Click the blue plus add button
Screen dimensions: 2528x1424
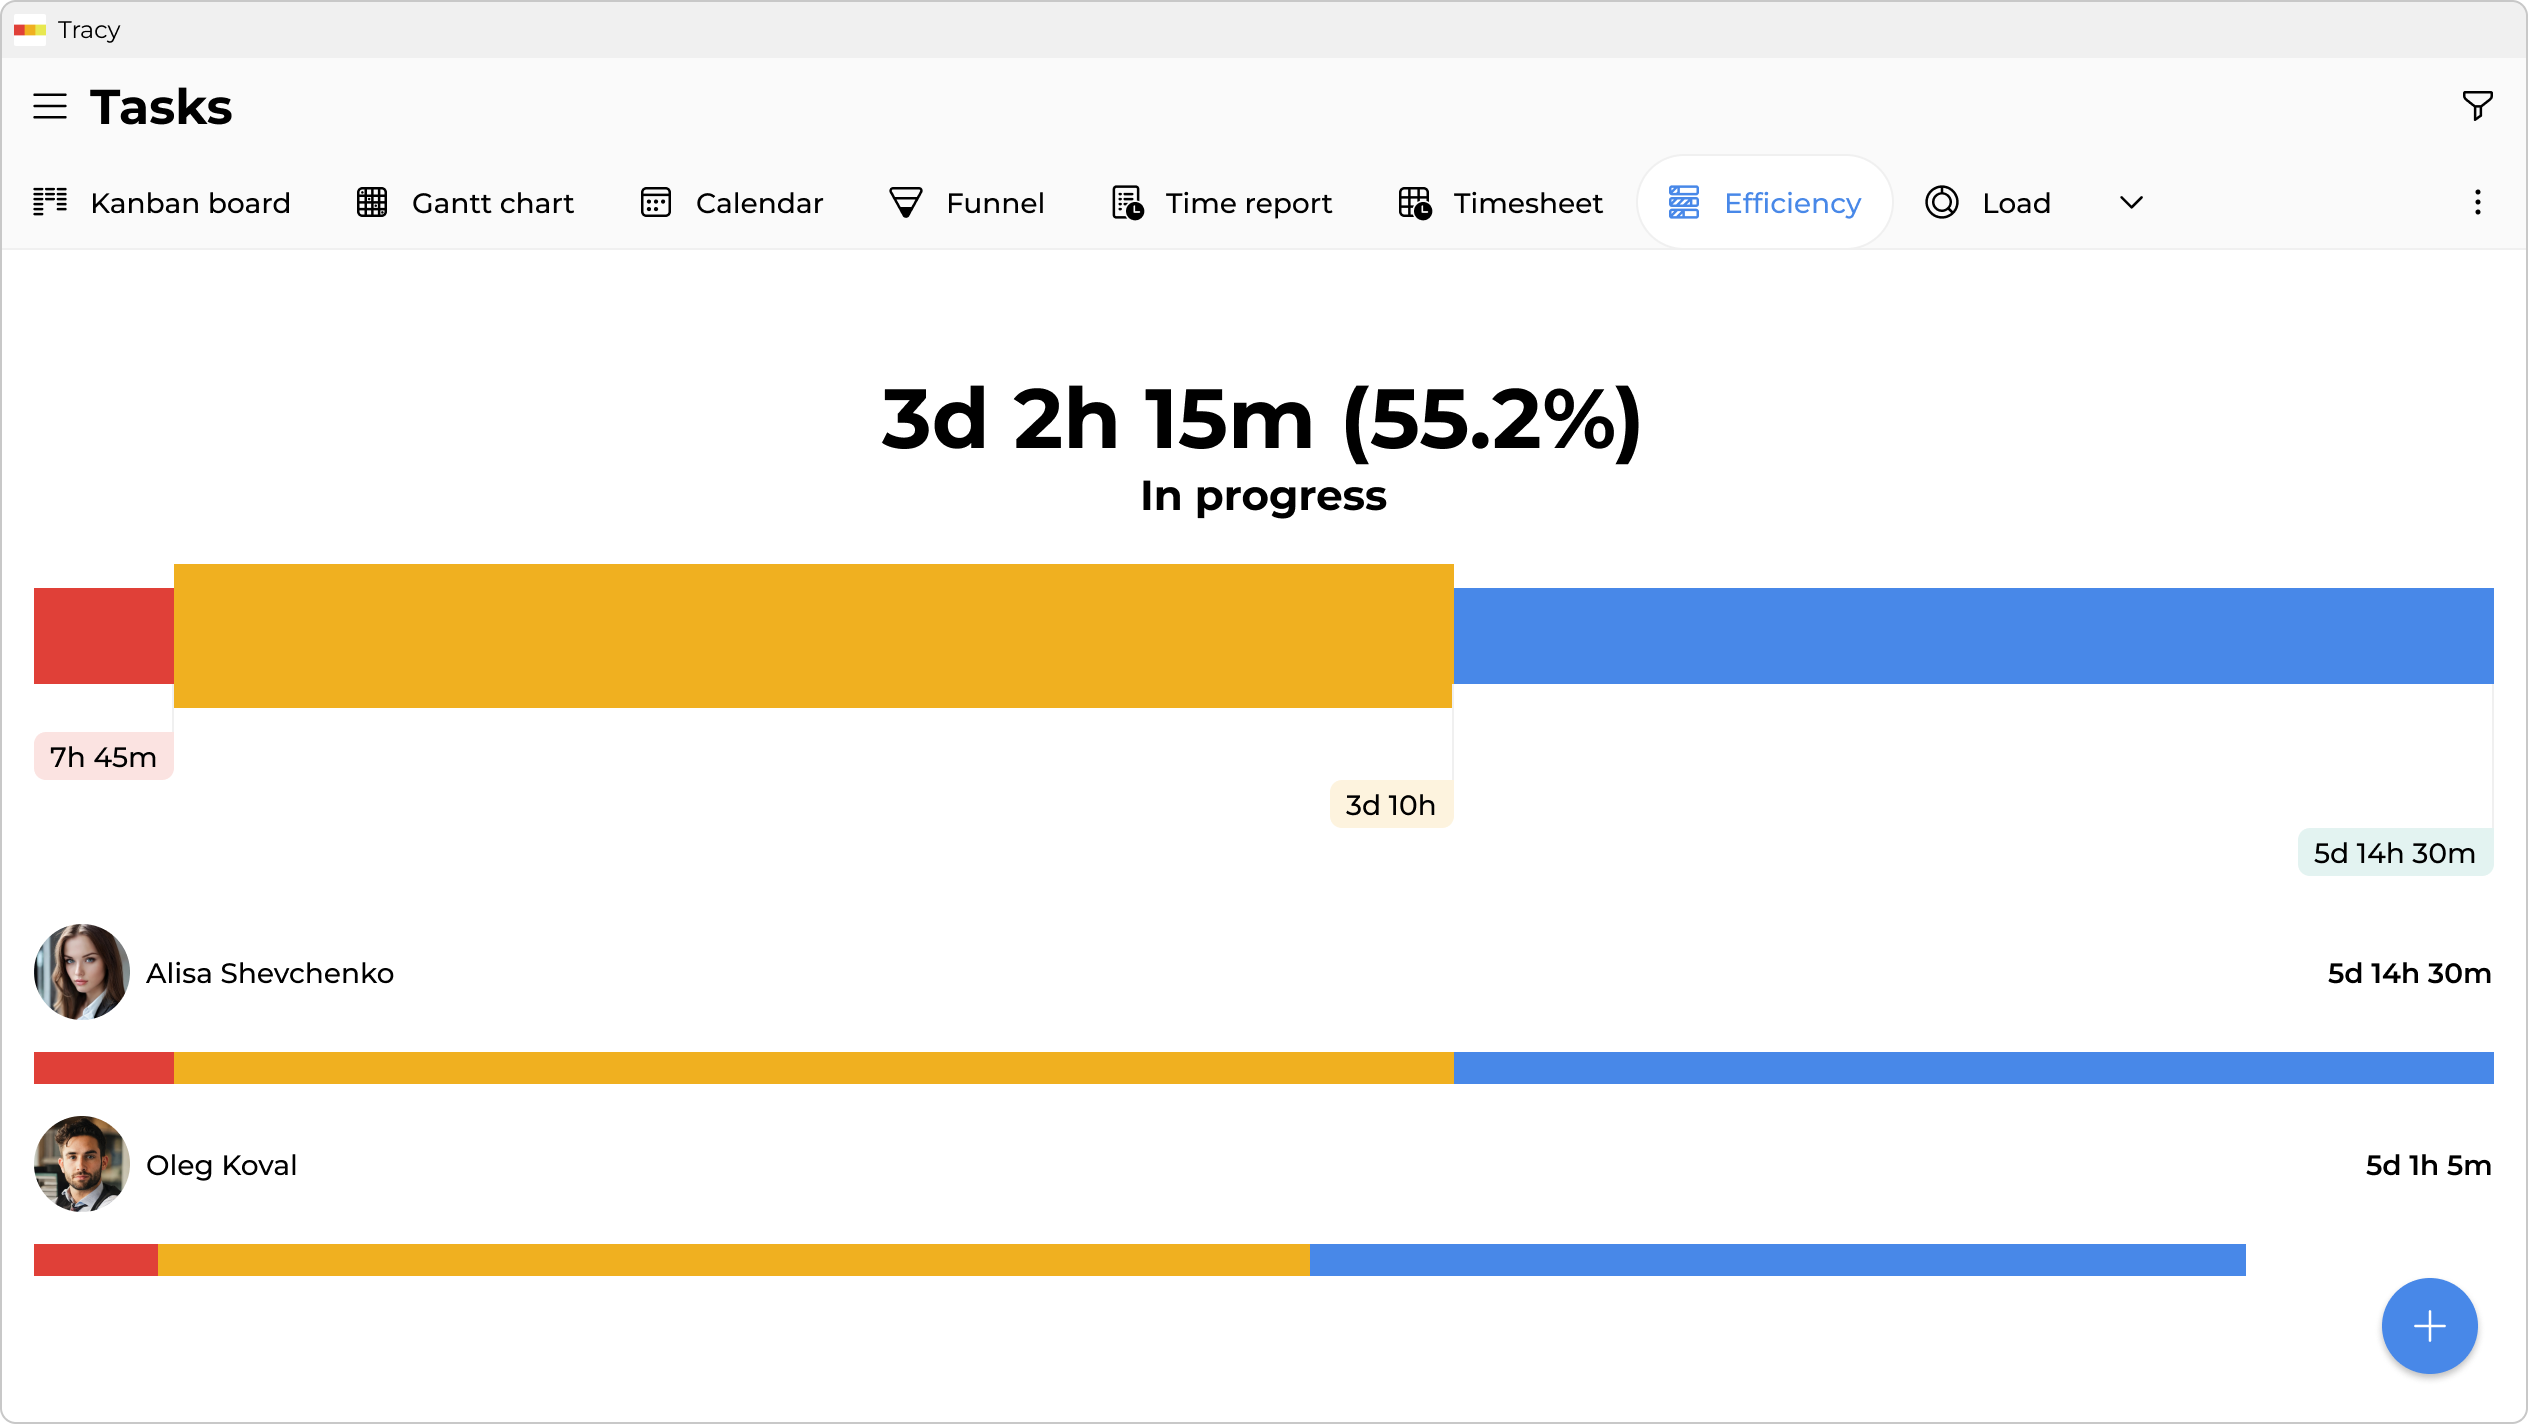pyautogui.click(x=2429, y=1326)
